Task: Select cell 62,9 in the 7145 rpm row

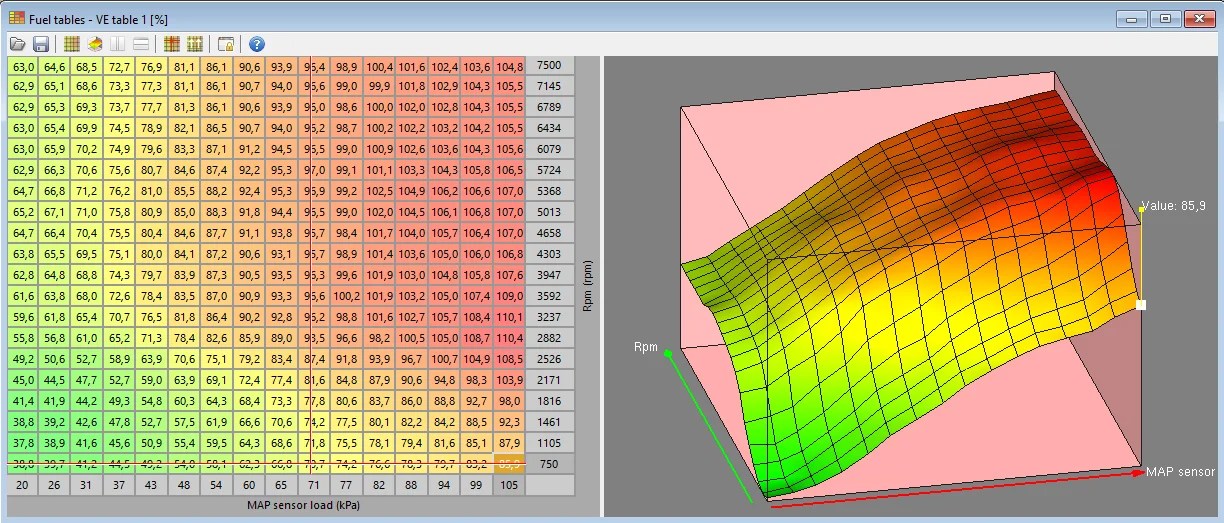Action: click(x=23, y=87)
